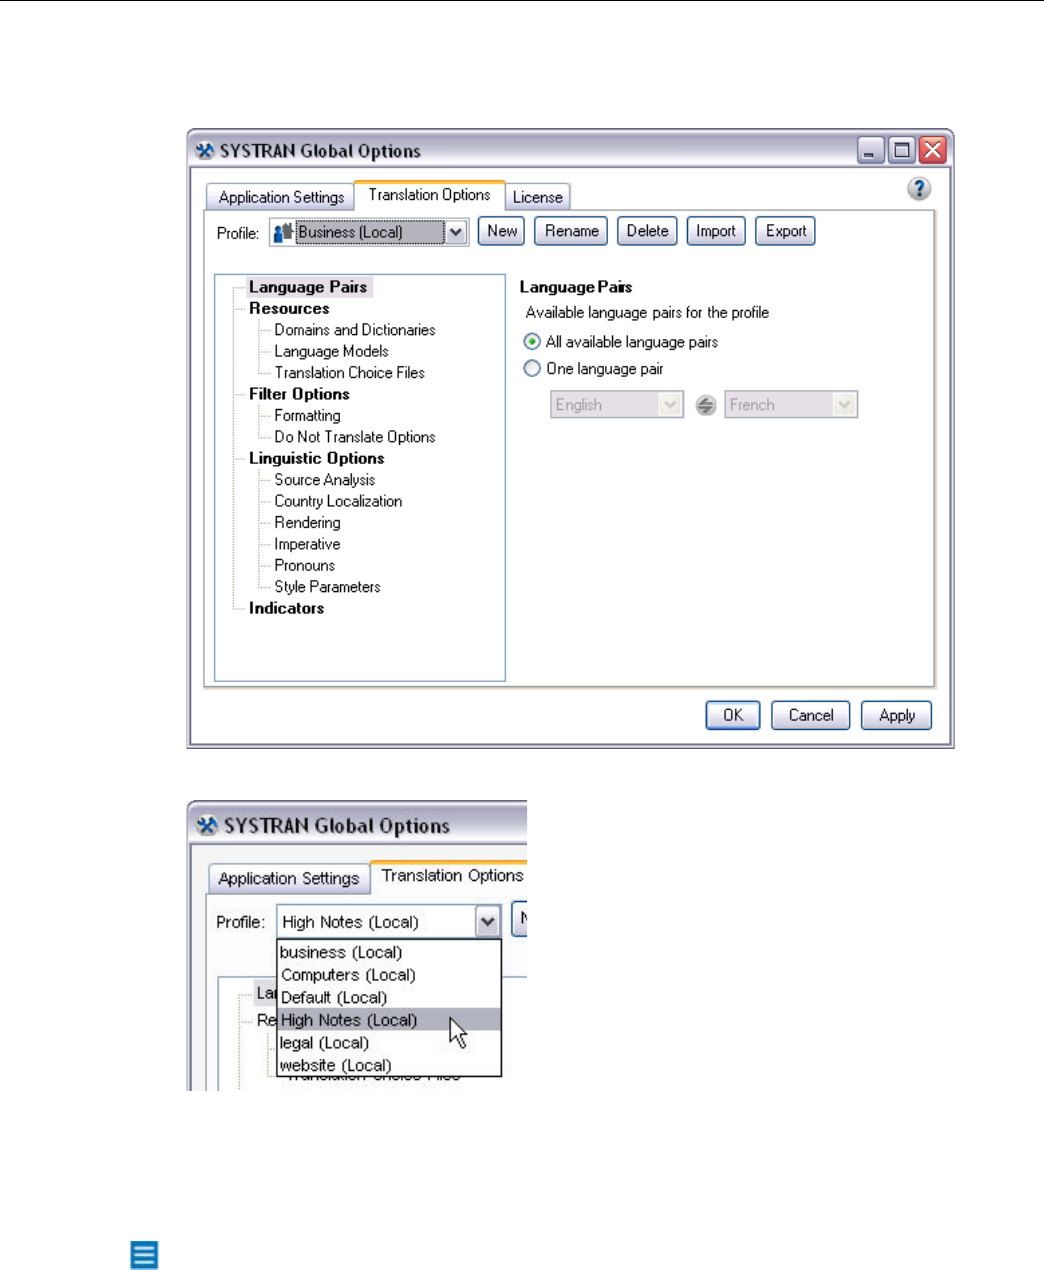
Task: Choose legal (Local) from profile list
Action: point(388,1043)
